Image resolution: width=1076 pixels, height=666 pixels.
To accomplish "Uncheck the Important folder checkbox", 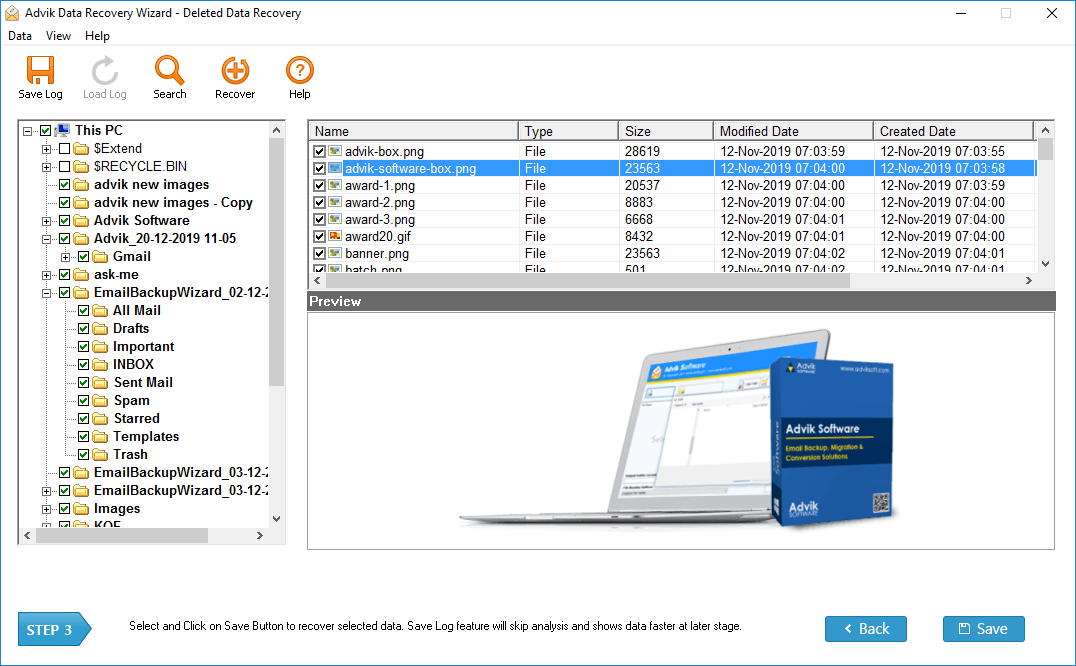I will pyautogui.click(x=84, y=346).
